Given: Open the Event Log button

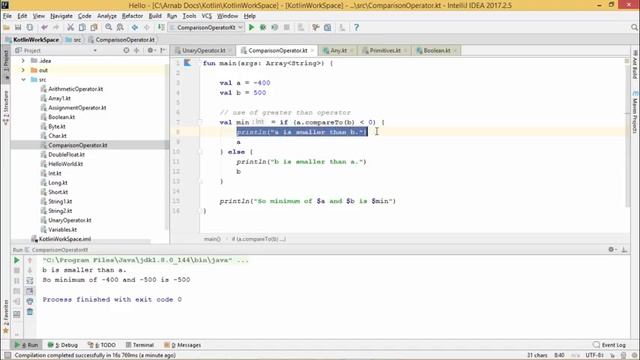Looking at the screenshot, I should pos(610,345).
